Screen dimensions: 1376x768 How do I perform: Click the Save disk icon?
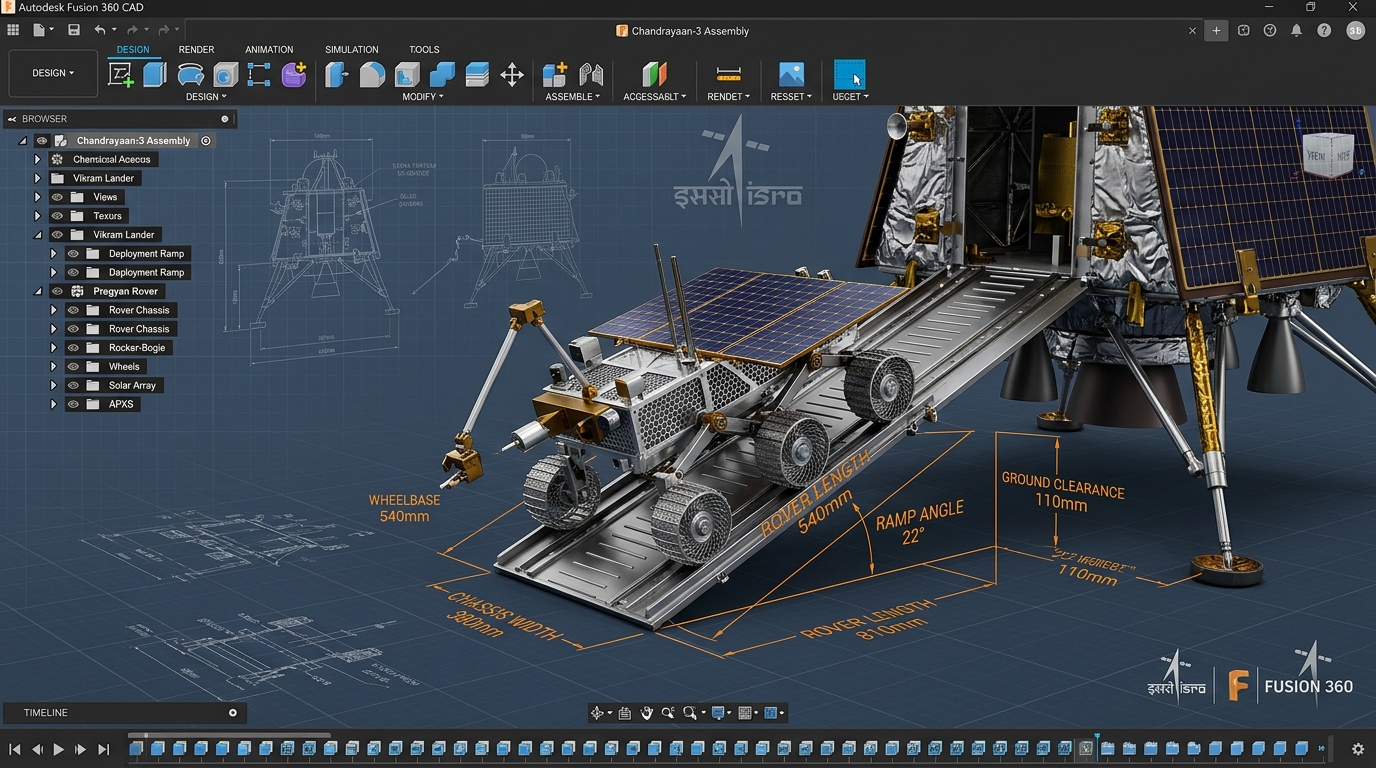click(x=74, y=30)
